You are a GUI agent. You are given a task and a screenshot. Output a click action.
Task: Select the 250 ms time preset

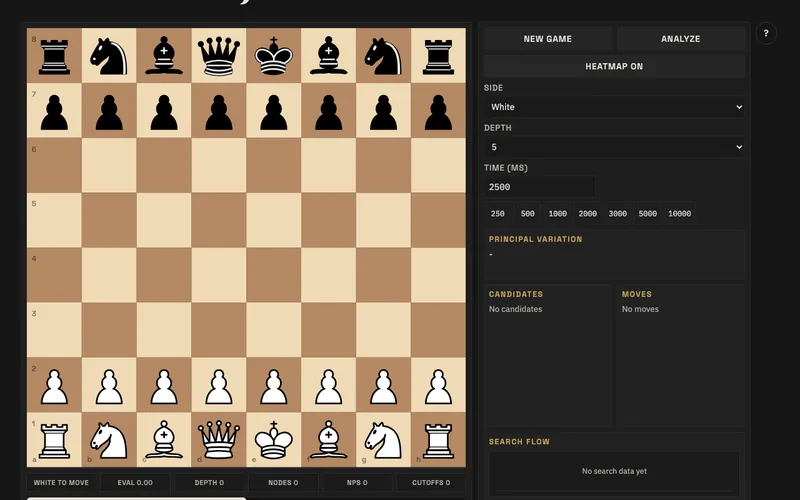pos(497,214)
